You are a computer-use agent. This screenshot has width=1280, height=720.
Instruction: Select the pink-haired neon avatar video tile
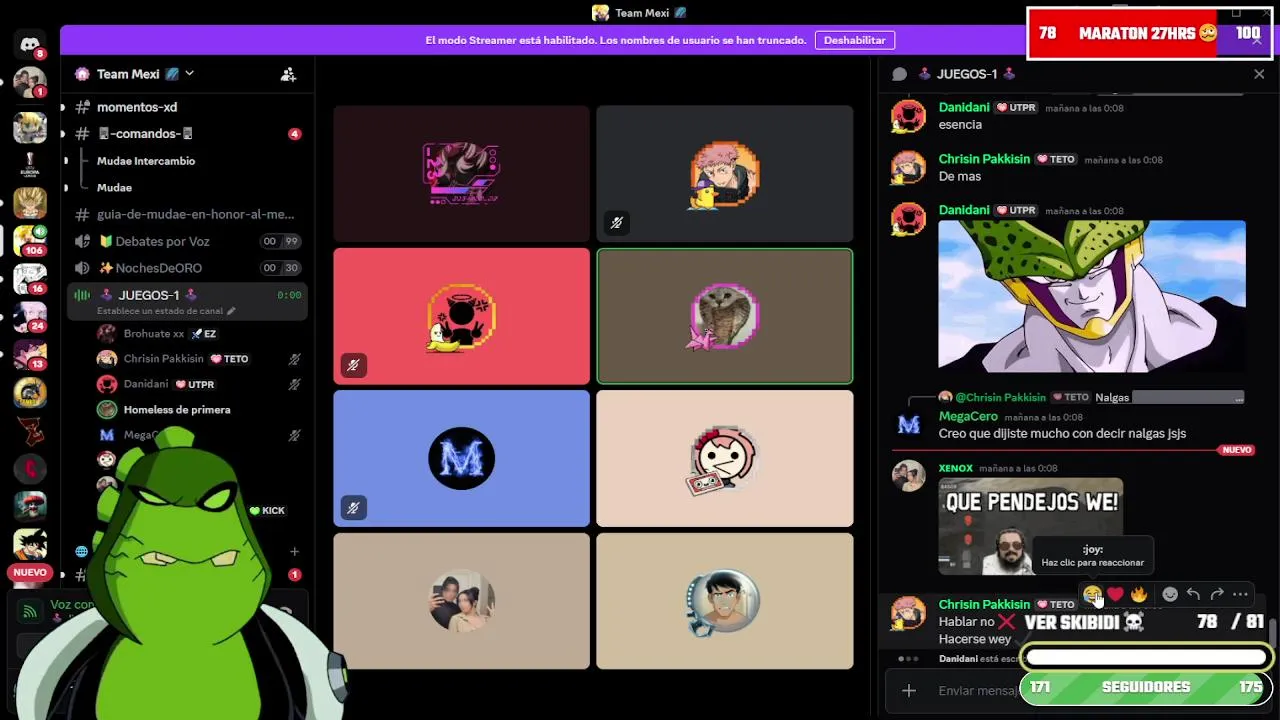point(461,174)
